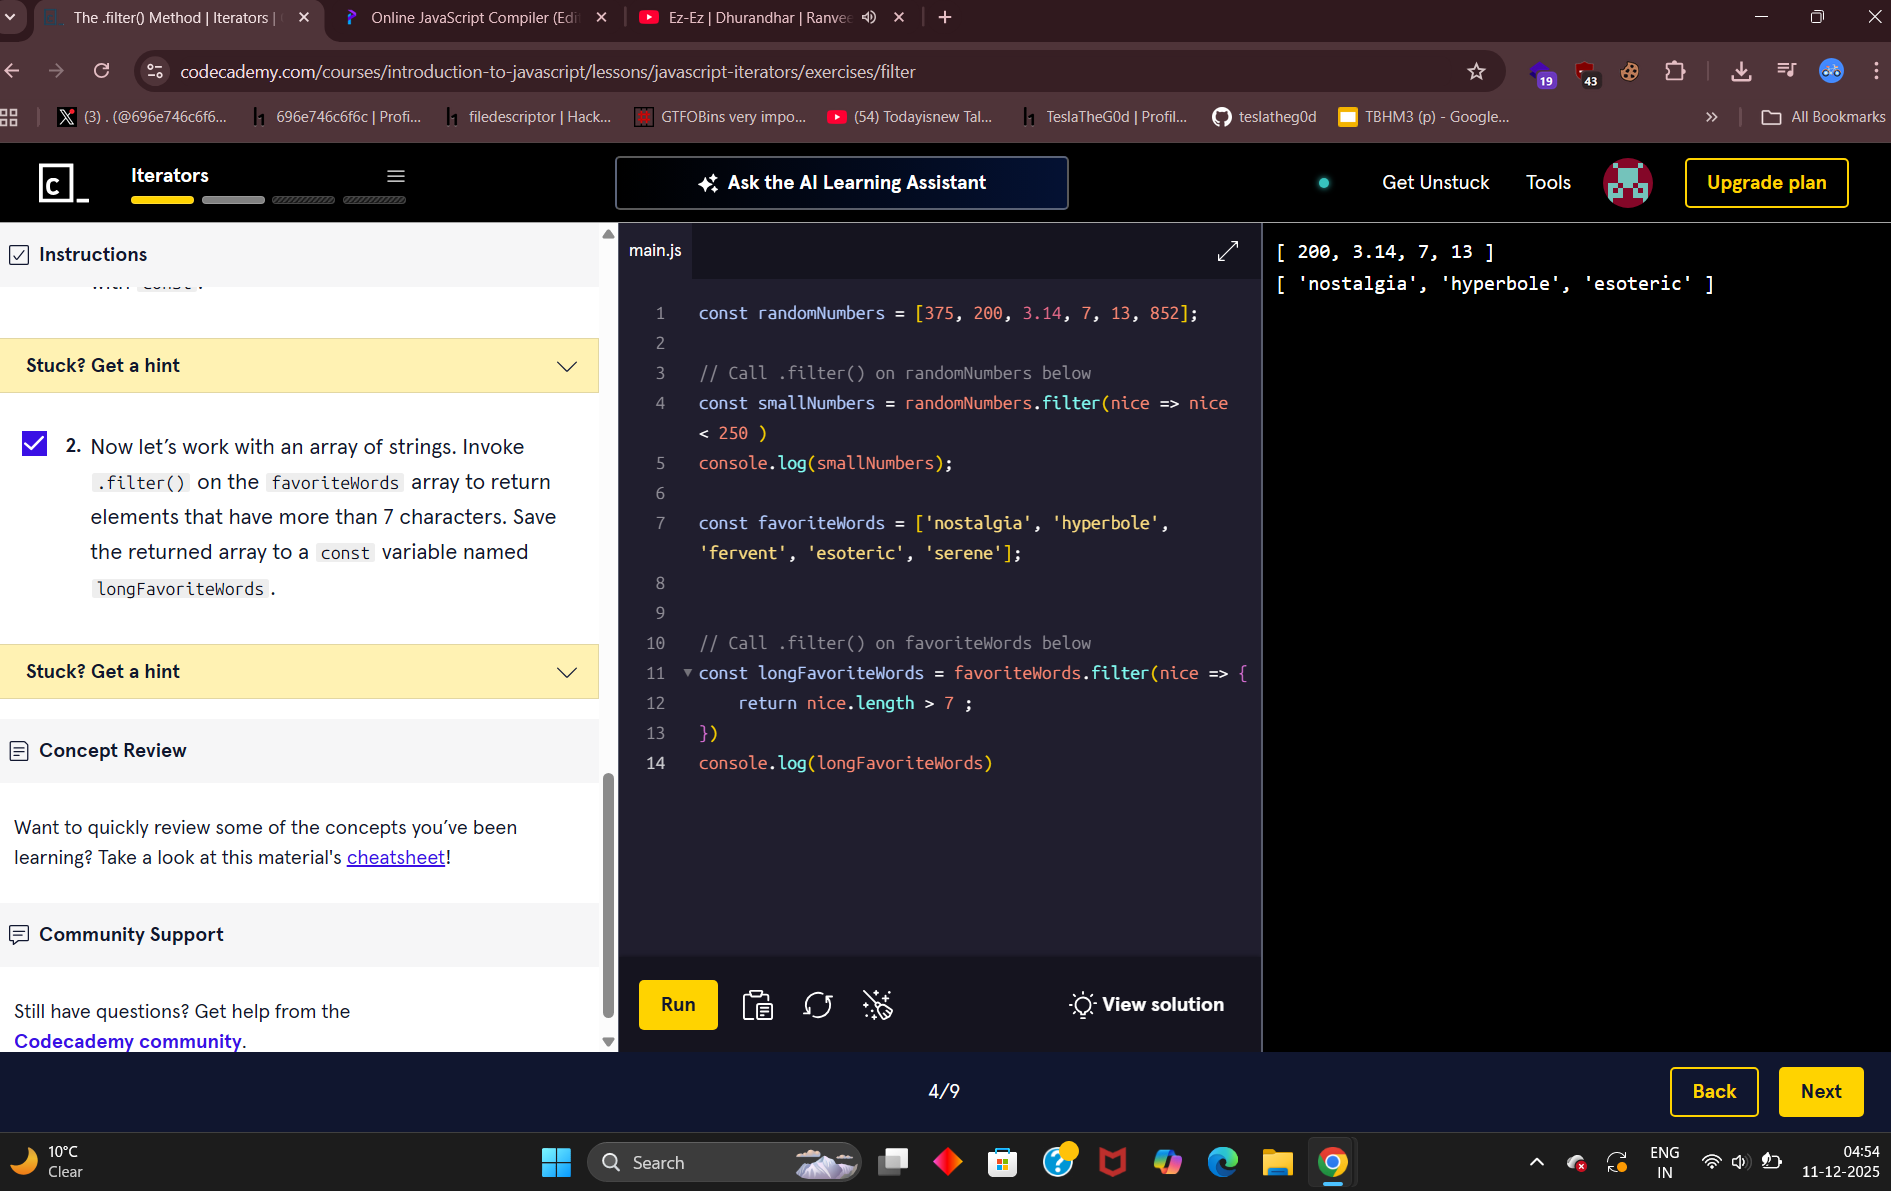Mute the Ez-Ez YouTube tab audio

point(869,17)
